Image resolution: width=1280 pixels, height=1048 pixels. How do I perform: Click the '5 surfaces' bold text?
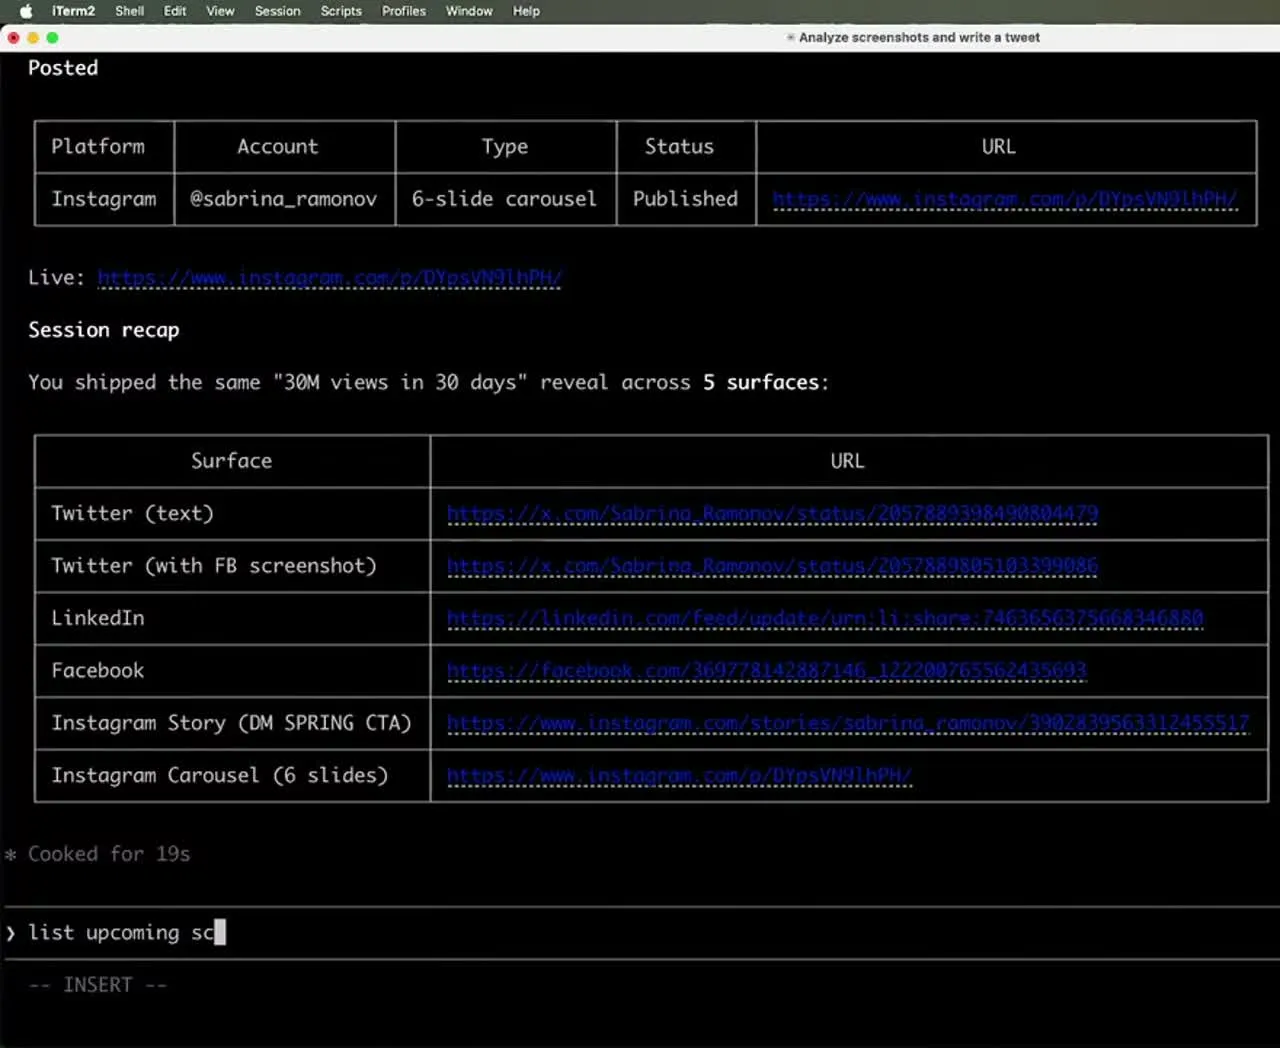tap(761, 382)
